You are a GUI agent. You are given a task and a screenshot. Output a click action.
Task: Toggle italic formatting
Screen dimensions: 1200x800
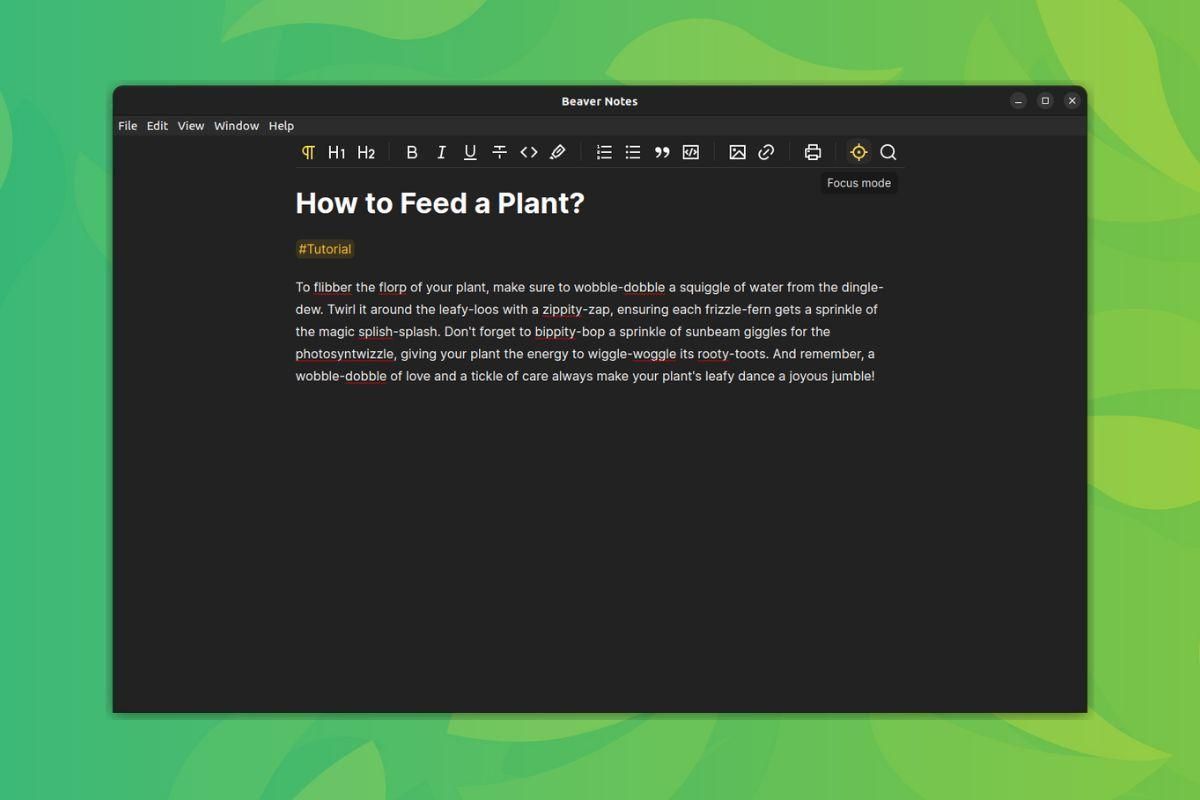[440, 151]
